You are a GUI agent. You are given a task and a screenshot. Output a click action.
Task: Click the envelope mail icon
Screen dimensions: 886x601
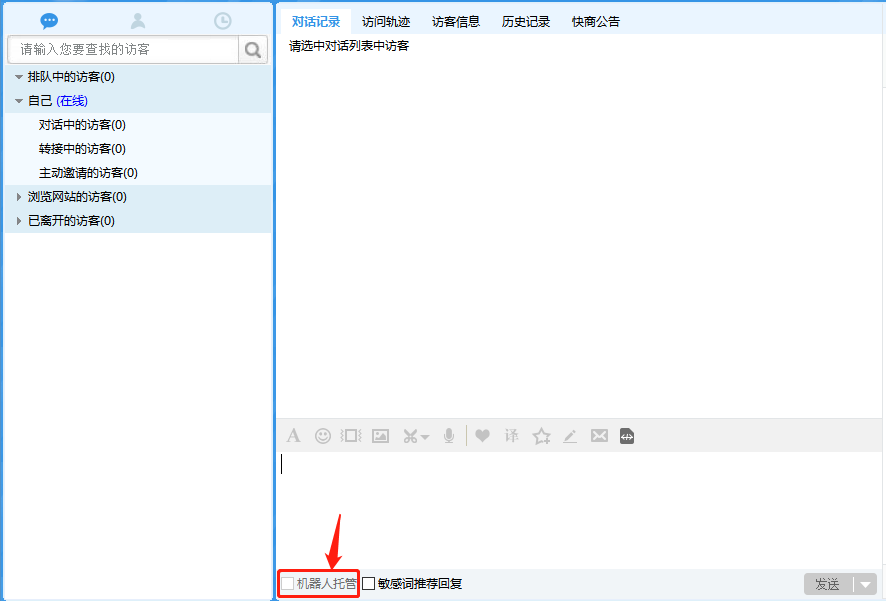[x=599, y=436]
